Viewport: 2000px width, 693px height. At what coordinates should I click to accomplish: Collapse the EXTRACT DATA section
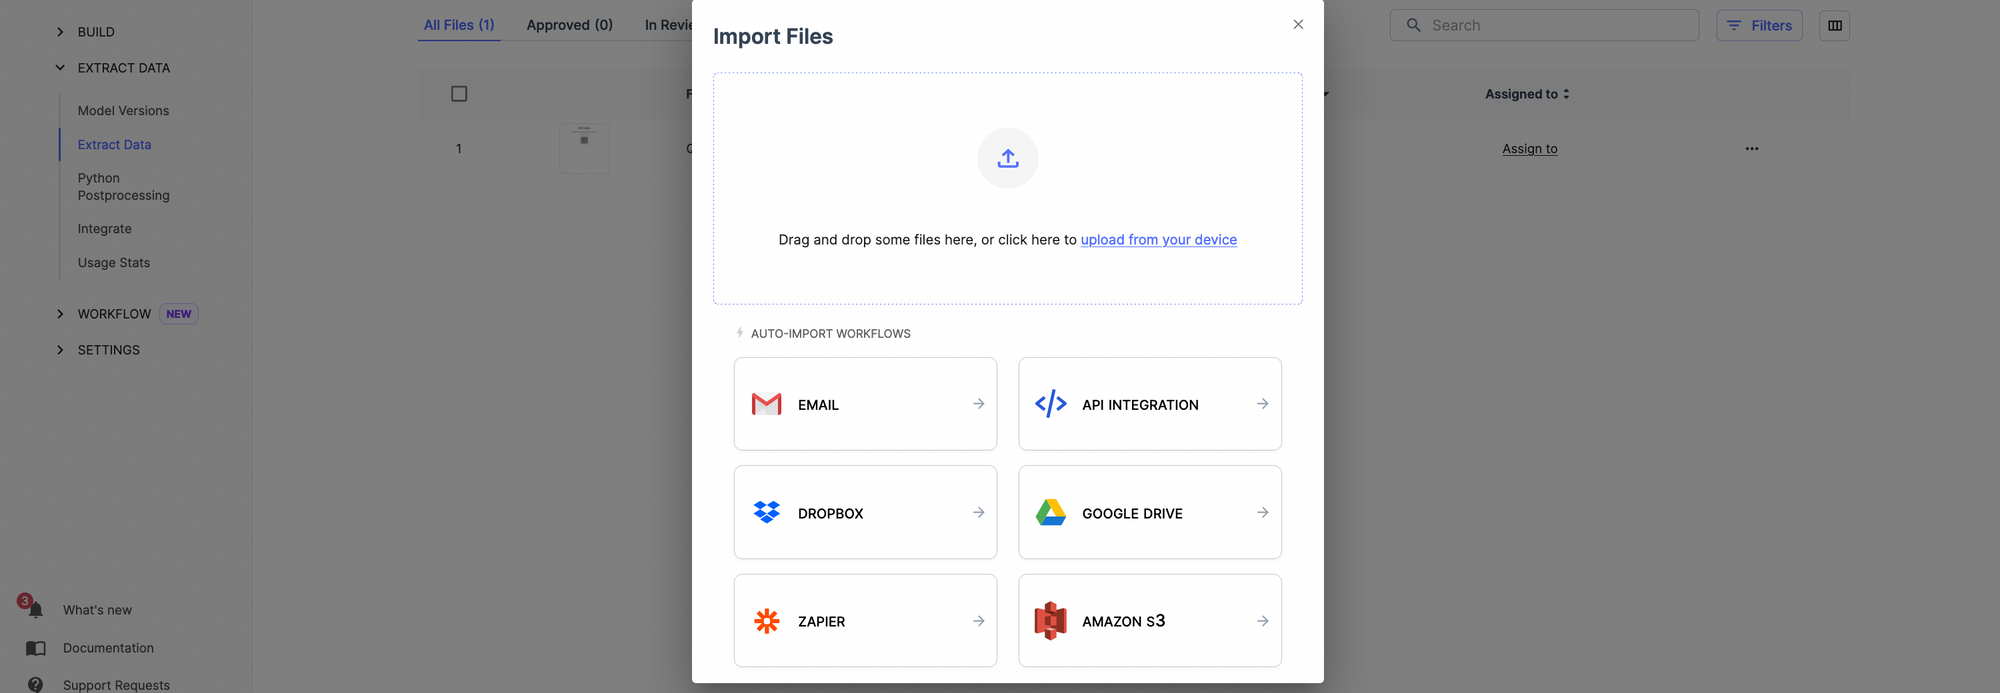60,68
